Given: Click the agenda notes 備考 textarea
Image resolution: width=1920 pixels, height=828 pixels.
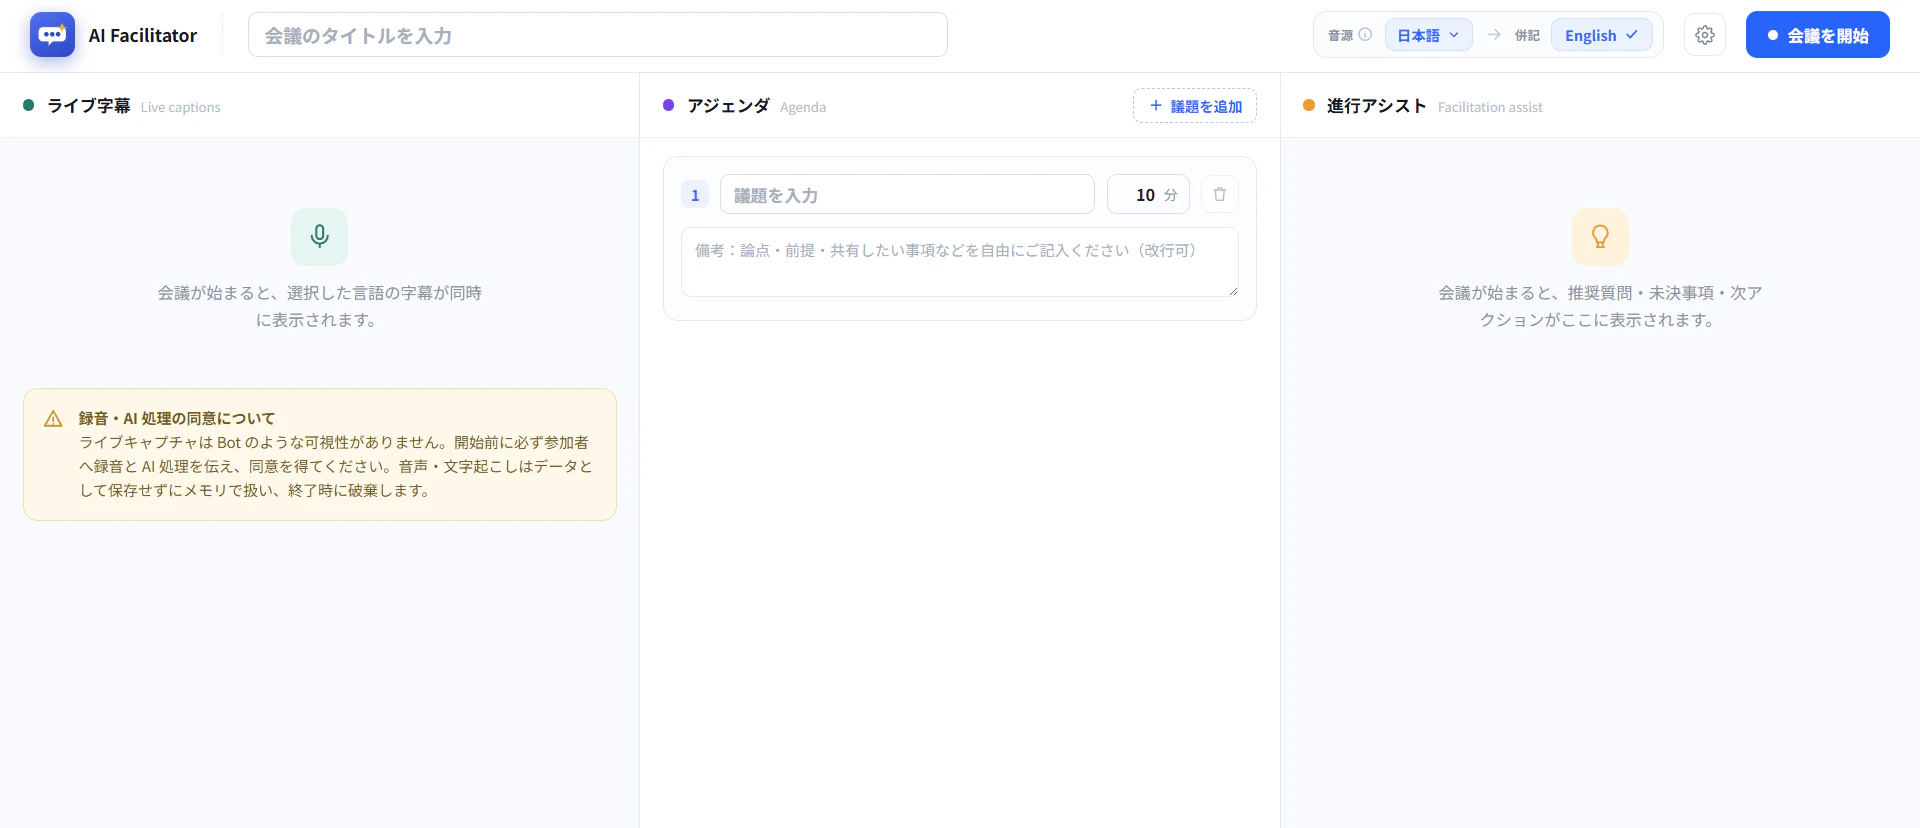Looking at the screenshot, I should [x=960, y=262].
